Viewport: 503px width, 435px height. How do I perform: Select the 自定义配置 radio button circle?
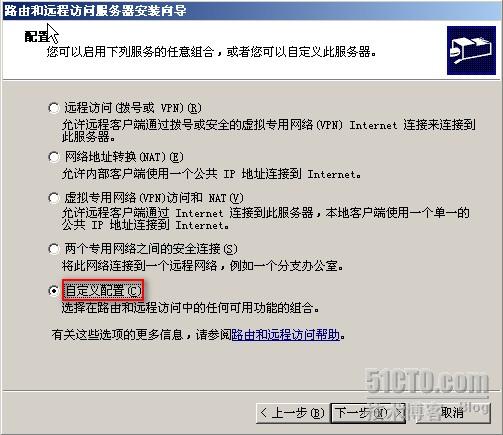[54, 291]
